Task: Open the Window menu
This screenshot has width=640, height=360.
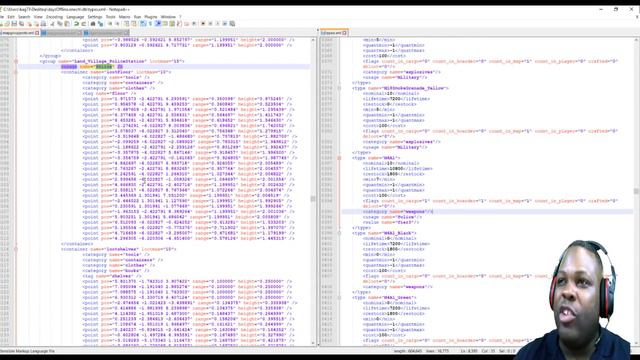Action: click(x=168, y=17)
